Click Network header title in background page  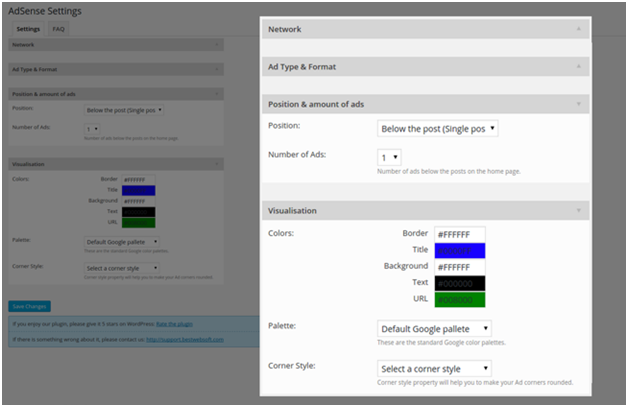point(23,45)
